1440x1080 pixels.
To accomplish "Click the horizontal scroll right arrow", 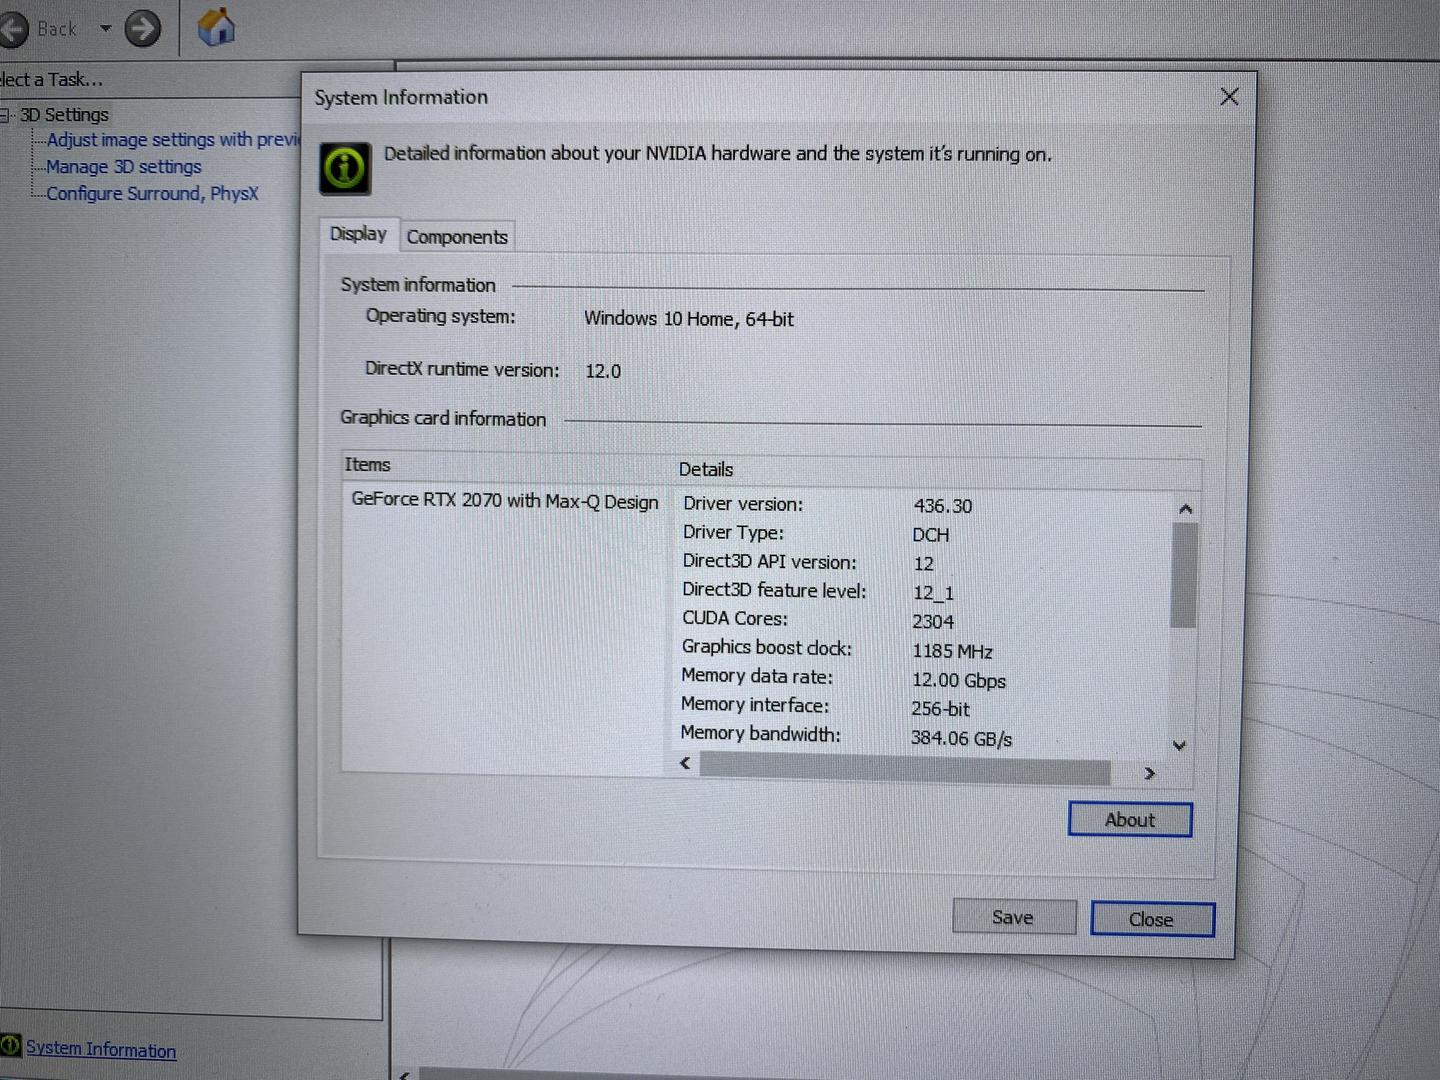I will pos(1150,773).
